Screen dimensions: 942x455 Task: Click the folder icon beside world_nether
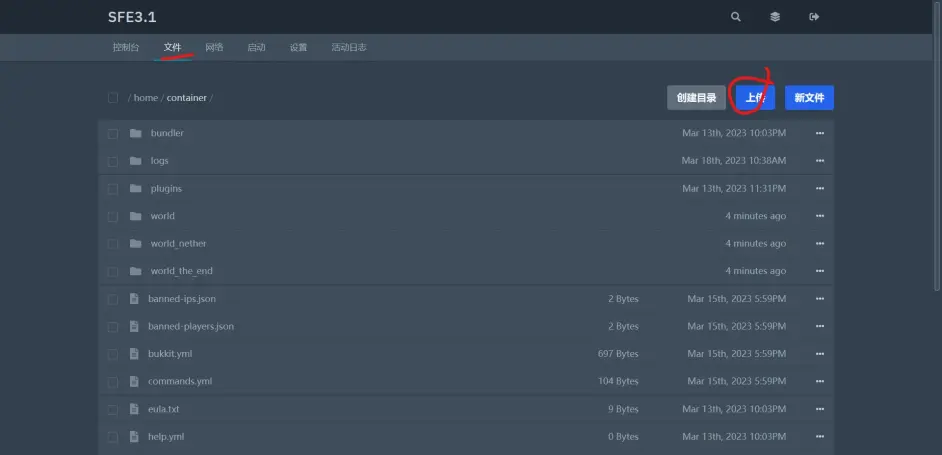click(135, 243)
